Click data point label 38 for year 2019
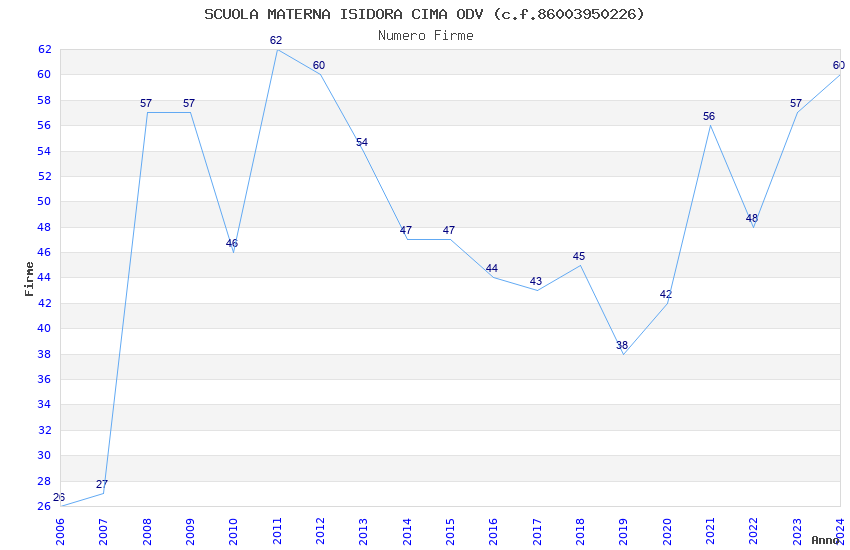Viewport: 850px width, 550px height. pyautogui.click(x=622, y=345)
